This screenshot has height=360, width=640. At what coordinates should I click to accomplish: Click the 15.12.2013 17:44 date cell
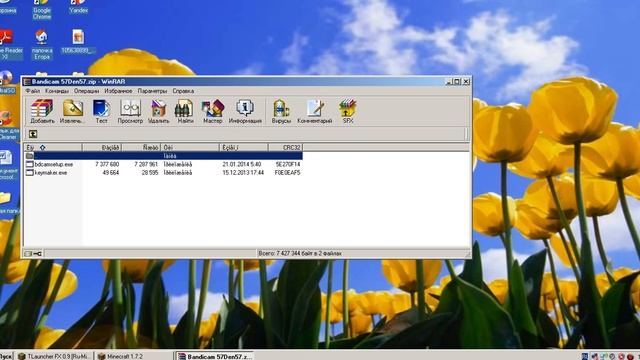coord(243,173)
